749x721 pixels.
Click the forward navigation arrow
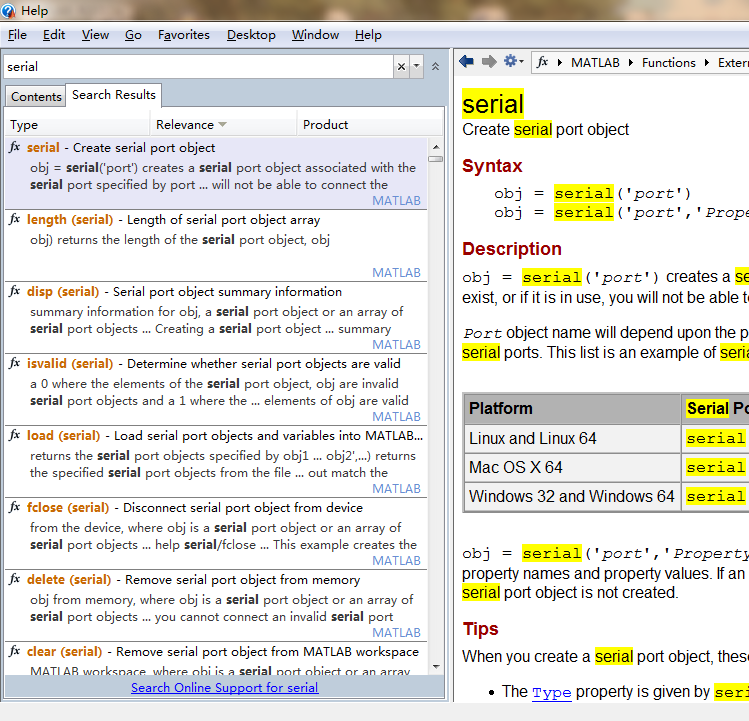(x=489, y=62)
